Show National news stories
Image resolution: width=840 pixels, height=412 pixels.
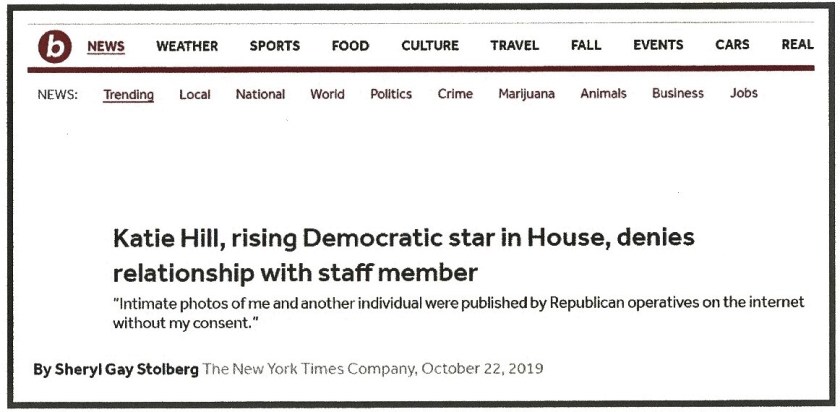260,95
